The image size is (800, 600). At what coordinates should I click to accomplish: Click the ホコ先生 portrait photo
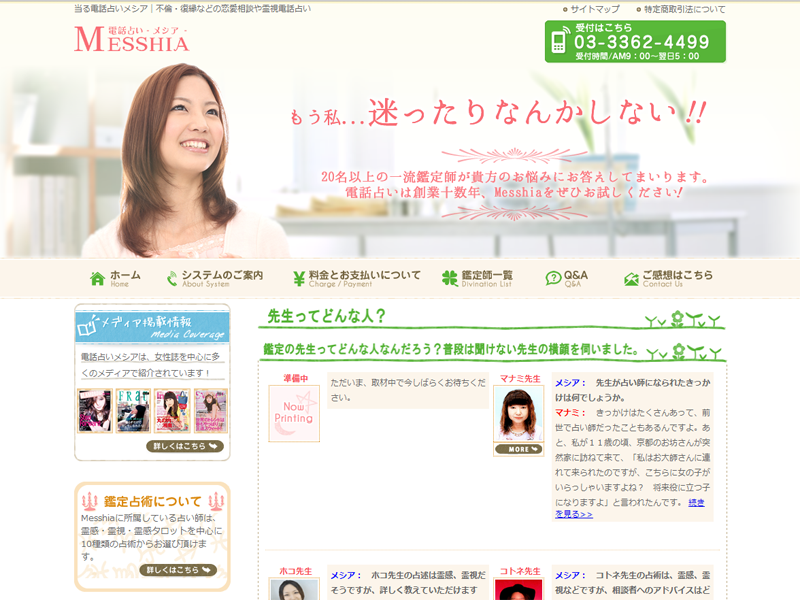[294, 589]
